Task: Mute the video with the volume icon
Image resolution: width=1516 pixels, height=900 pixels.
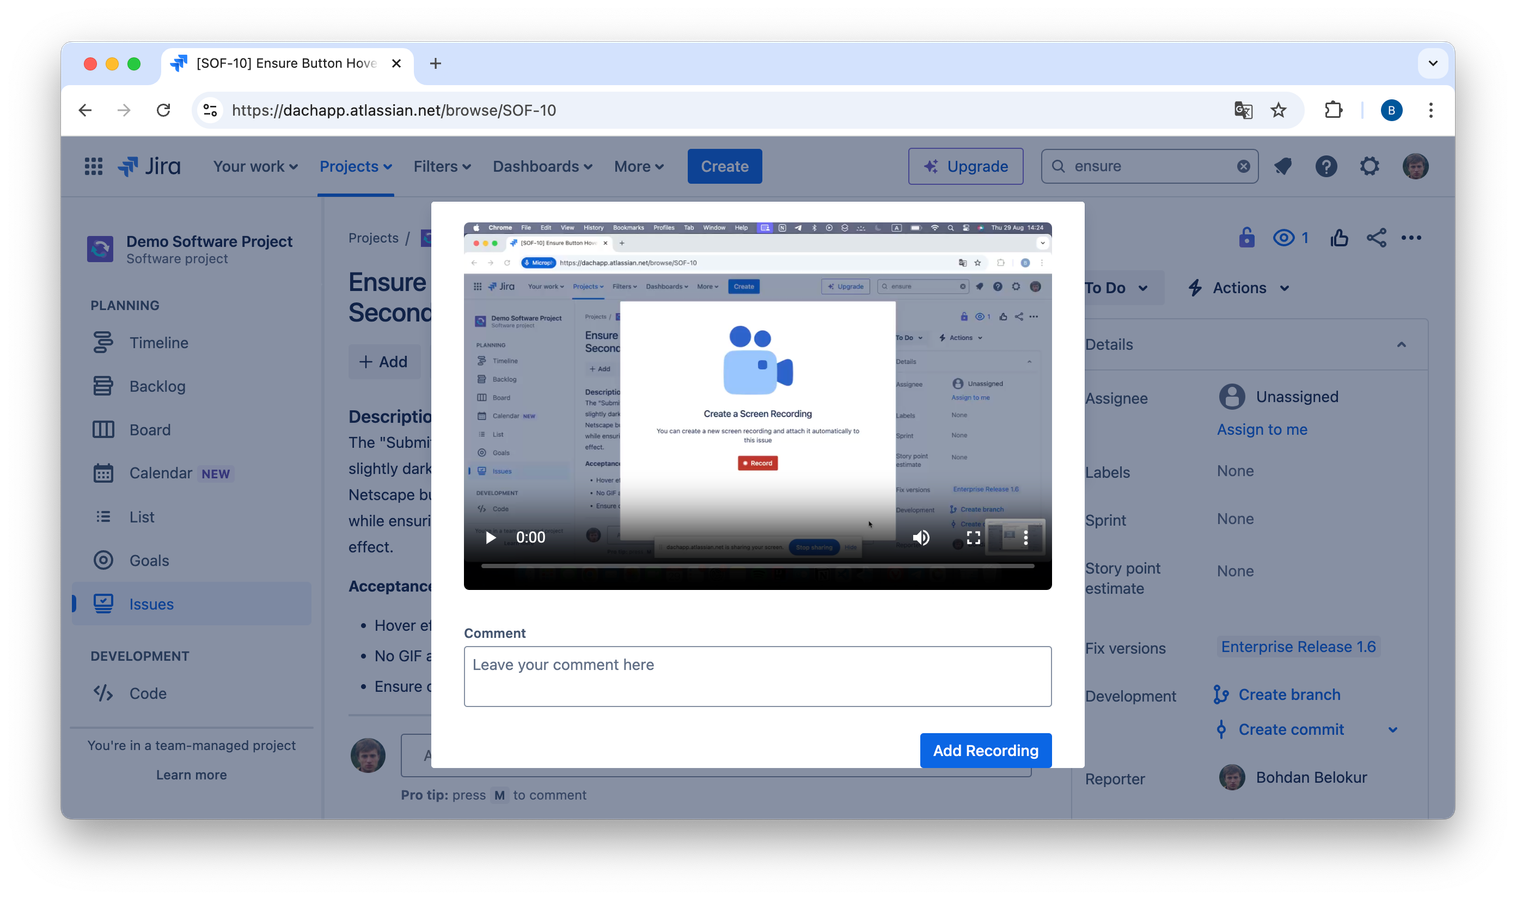Action: (921, 538)
